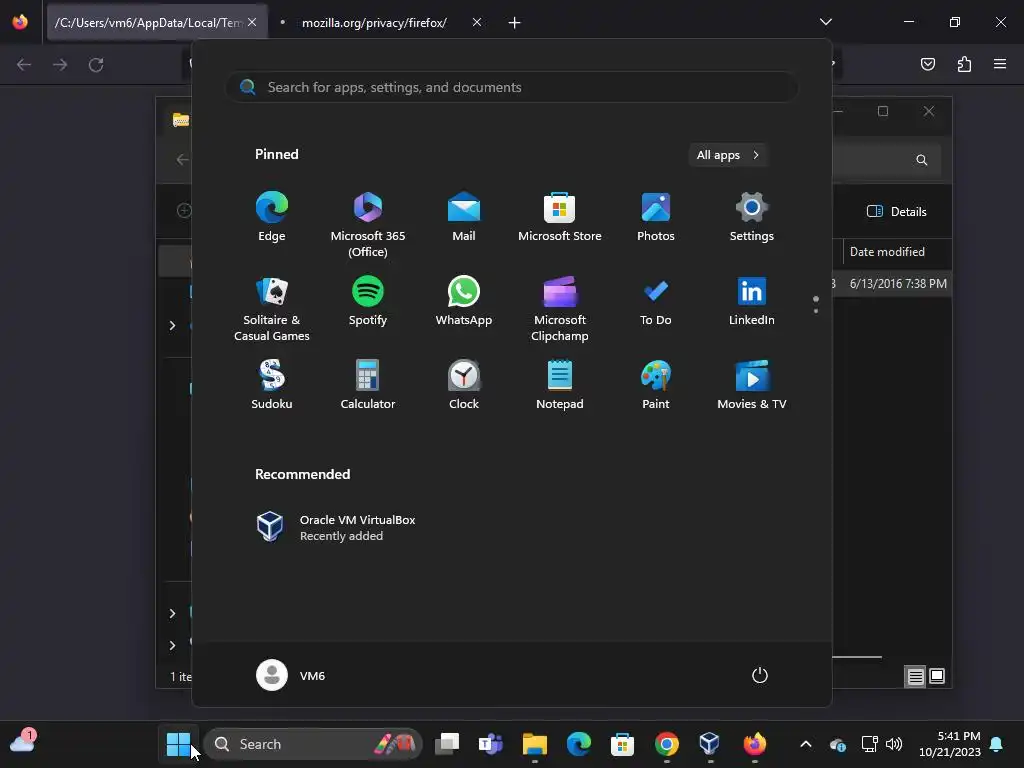Switch to the mozilla.org/privacy/firefox tab
Image resolution: width=1024 pixels, height=768 pixels.
[374, 23]
